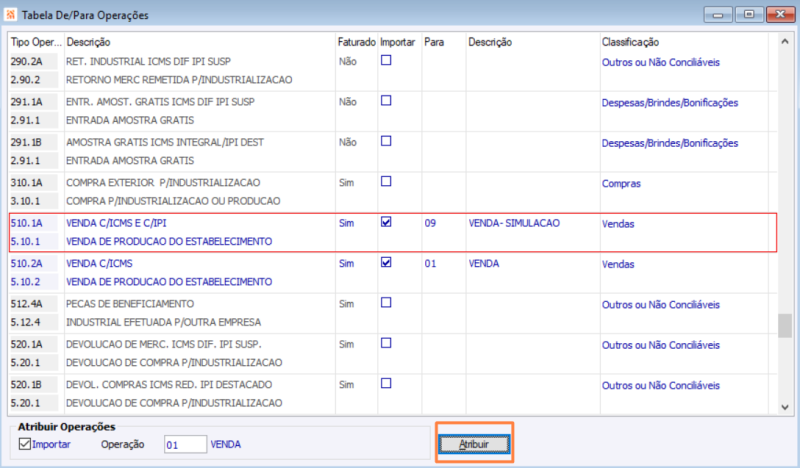The height and width of the screenshot is (468, 800).
Task: Close the Tabela De/Para Operações window
Action: point(780,14)
